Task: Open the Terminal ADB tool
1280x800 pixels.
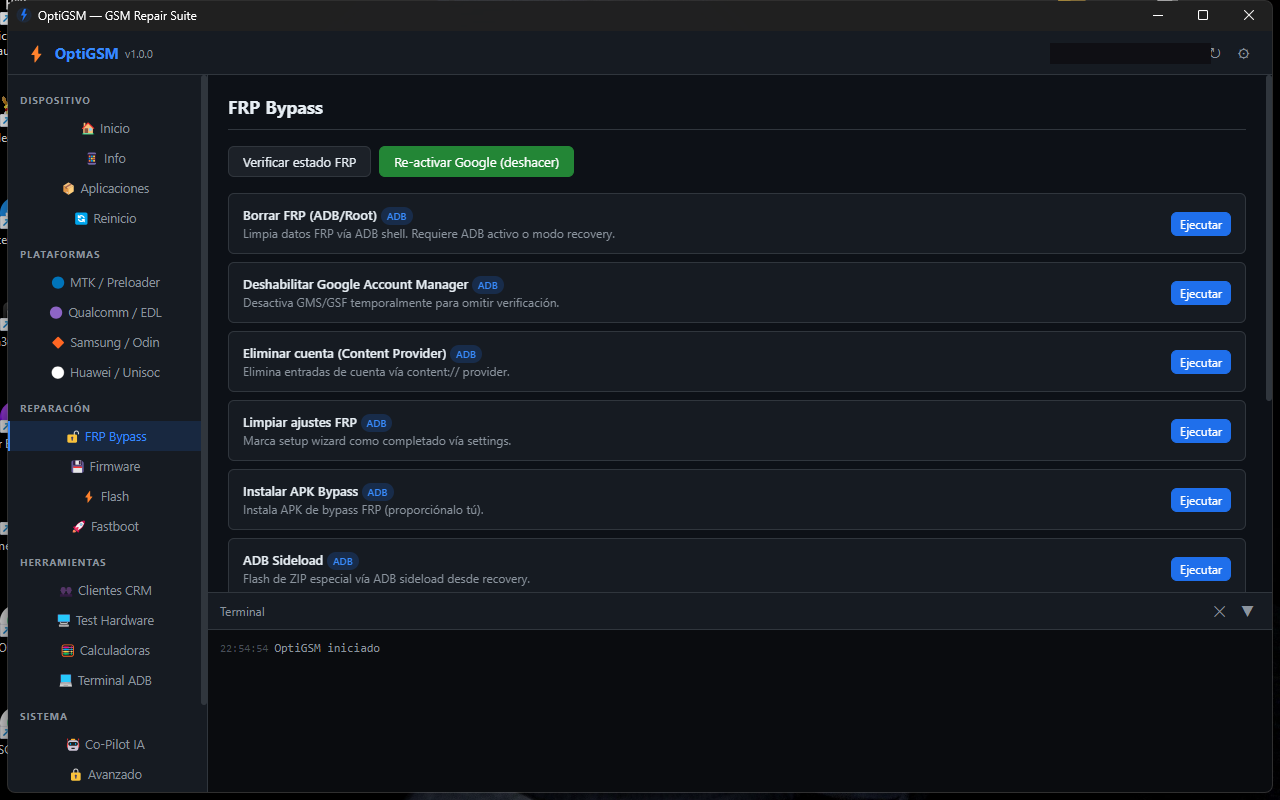Action: tap(105, 681)
